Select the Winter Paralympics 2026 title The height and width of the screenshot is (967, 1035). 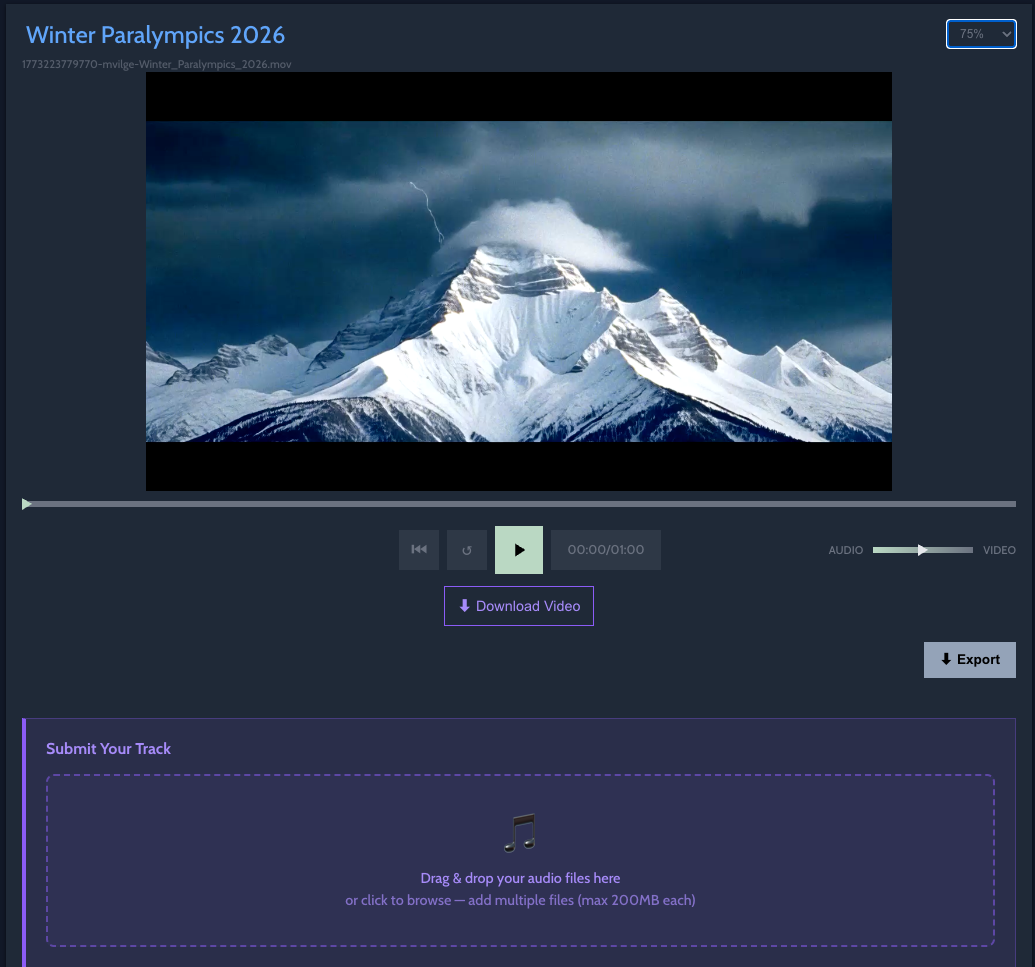pos(155,35)
